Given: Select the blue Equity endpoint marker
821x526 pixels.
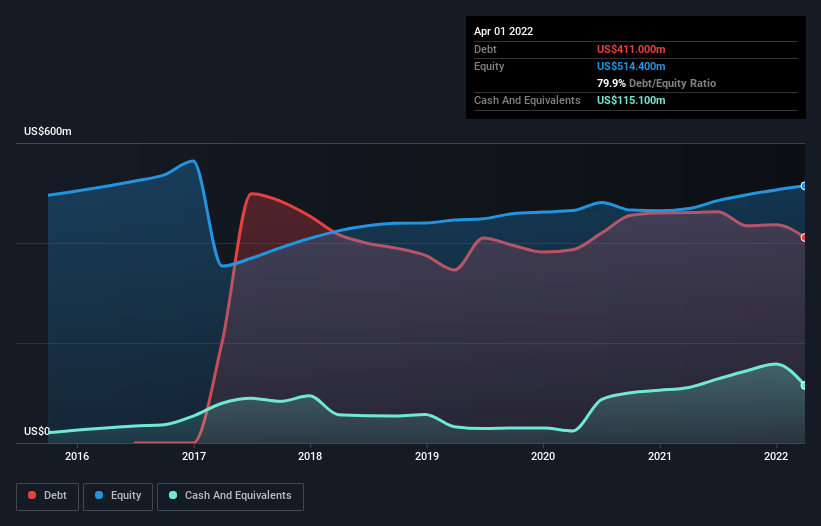Looking at the screenshot, I should tap(804, 186).
